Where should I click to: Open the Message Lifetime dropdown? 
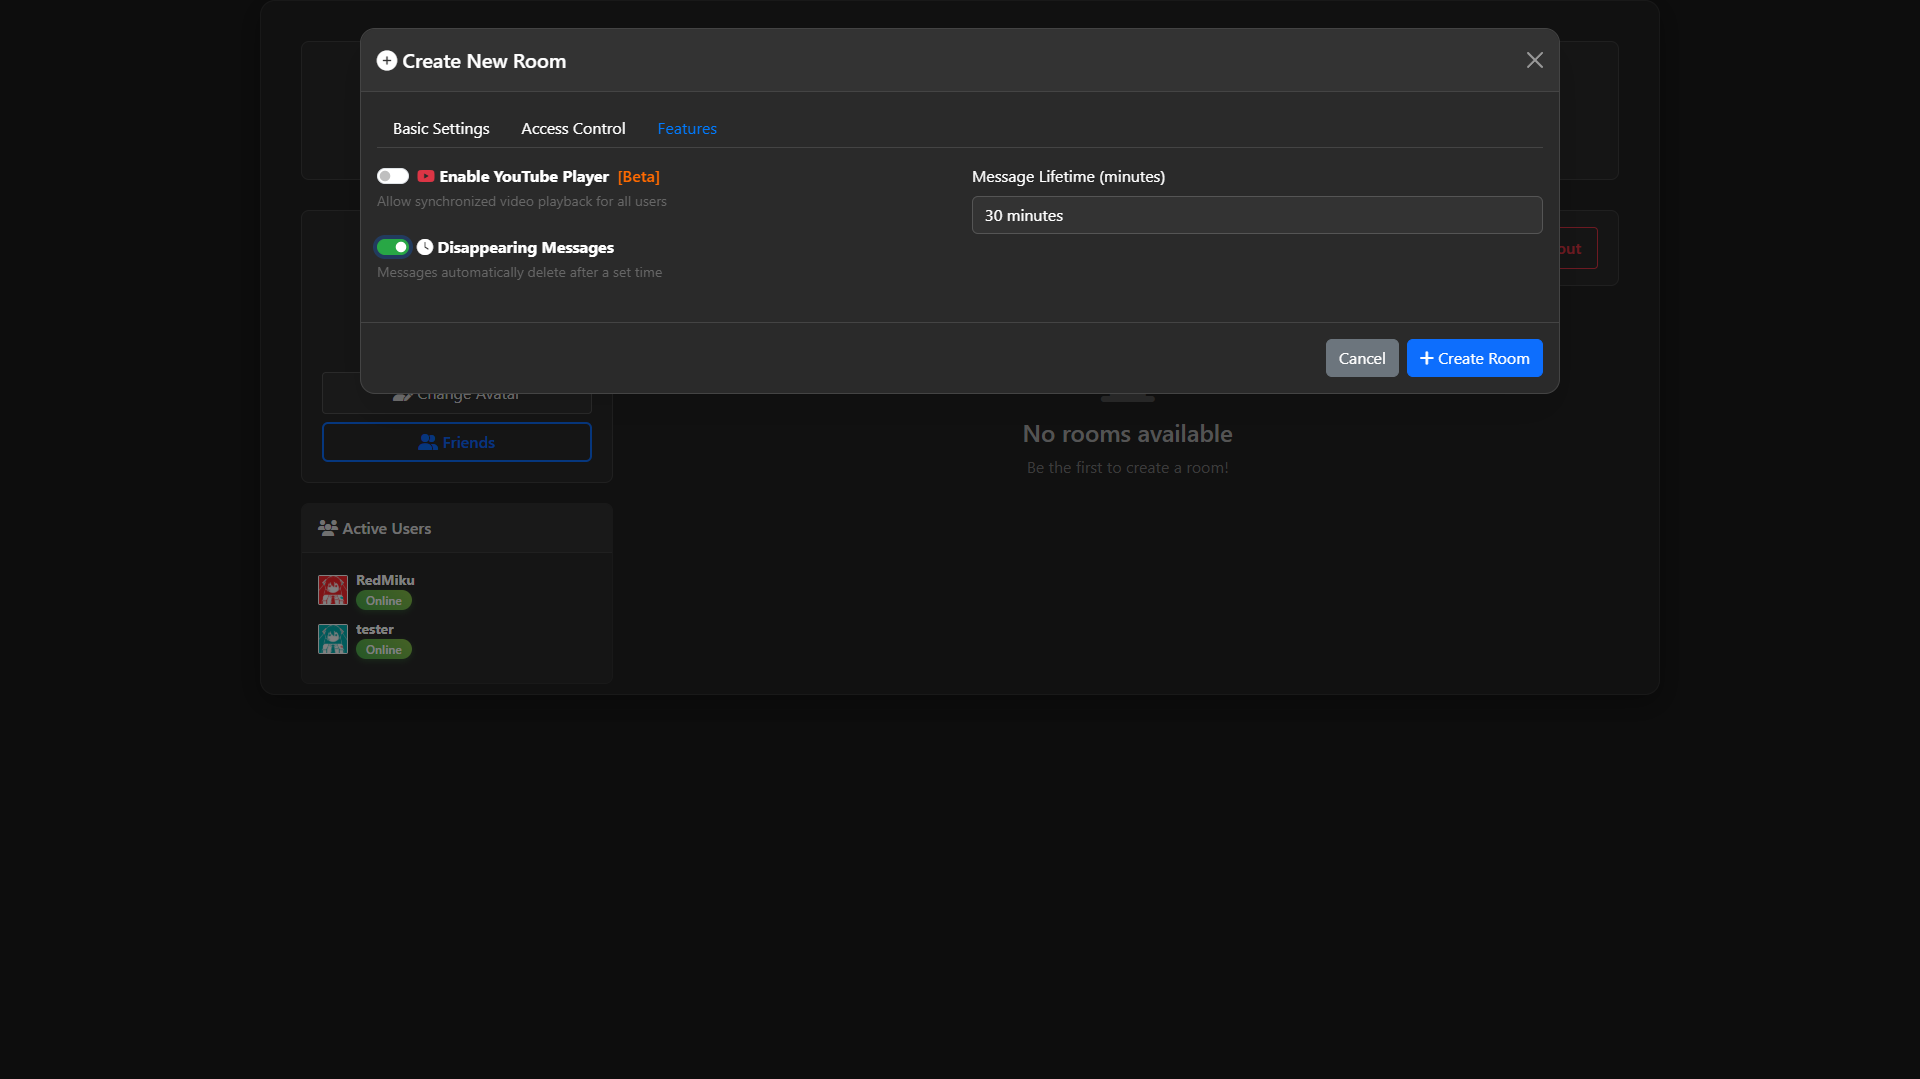coord(1256,215)
